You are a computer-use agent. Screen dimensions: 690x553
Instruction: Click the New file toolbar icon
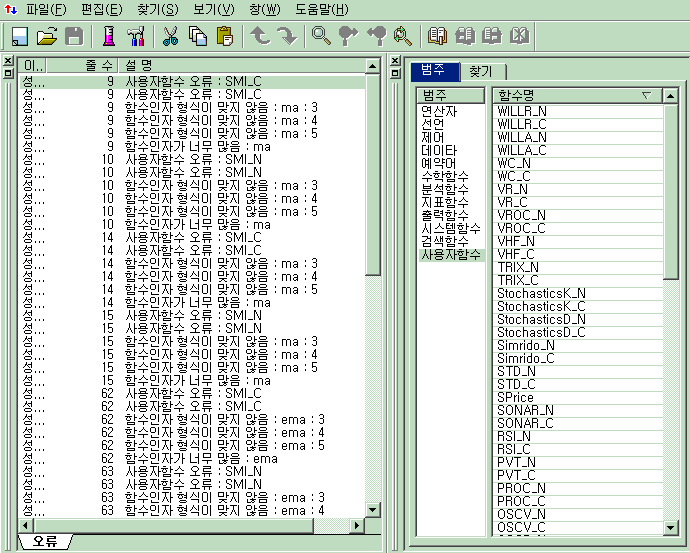click(x=20, y=37)
